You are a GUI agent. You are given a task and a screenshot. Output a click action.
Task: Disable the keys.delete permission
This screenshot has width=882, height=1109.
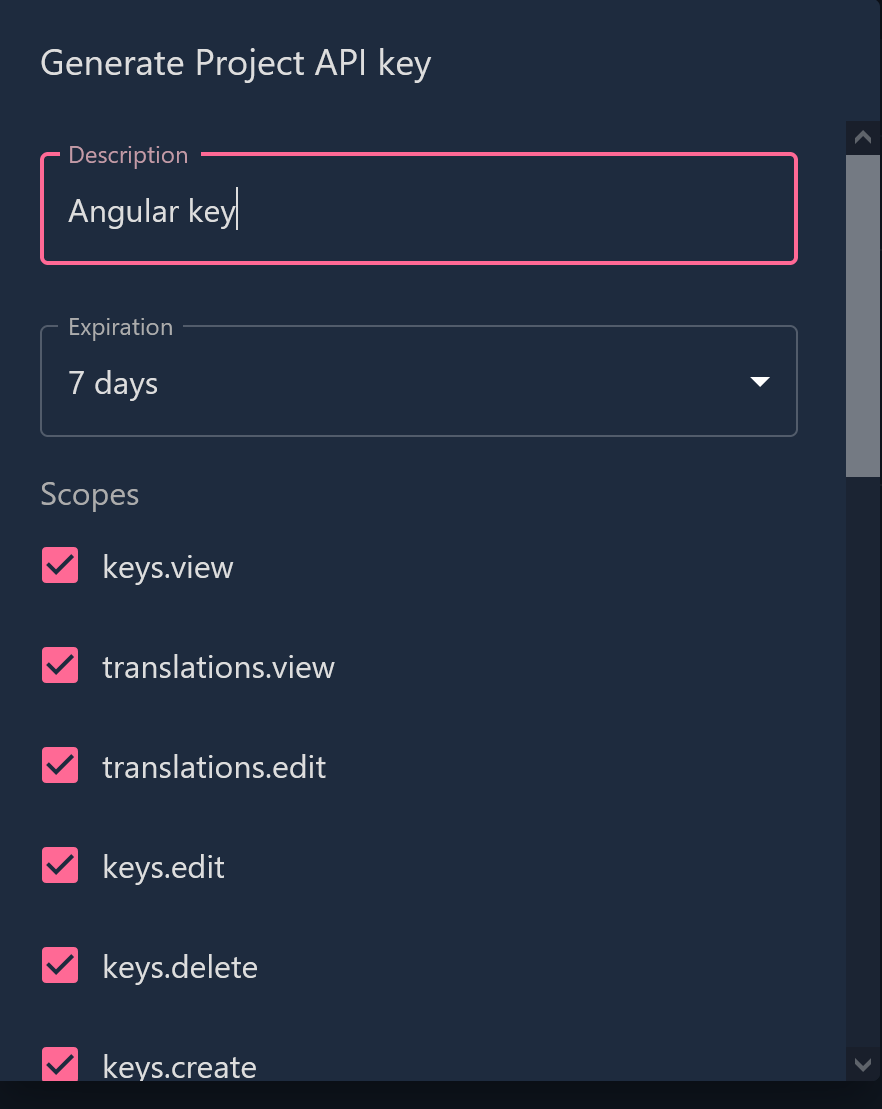coord(59,965)
